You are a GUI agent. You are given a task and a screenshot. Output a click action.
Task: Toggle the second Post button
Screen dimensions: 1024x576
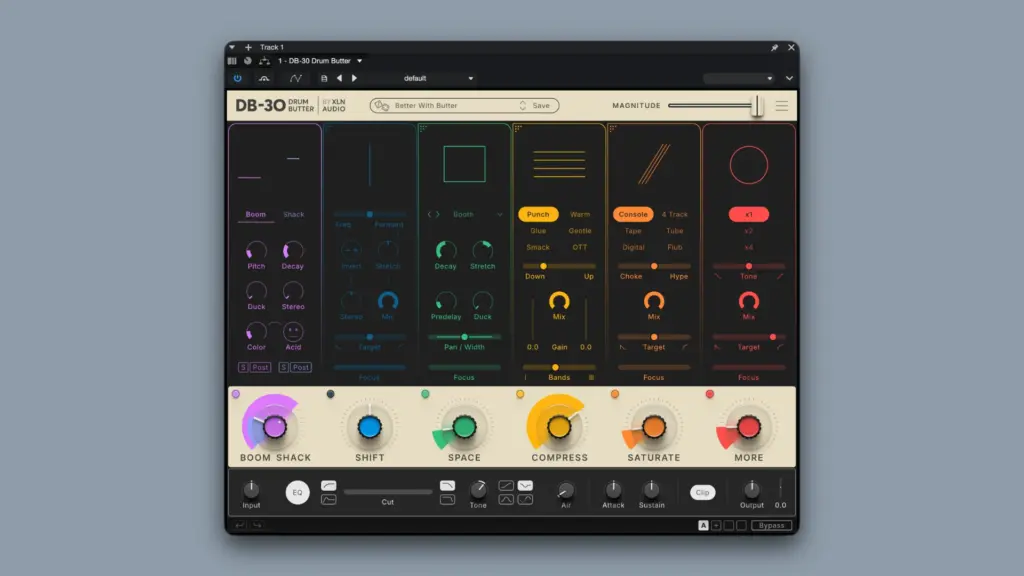[x=300, y=368]
